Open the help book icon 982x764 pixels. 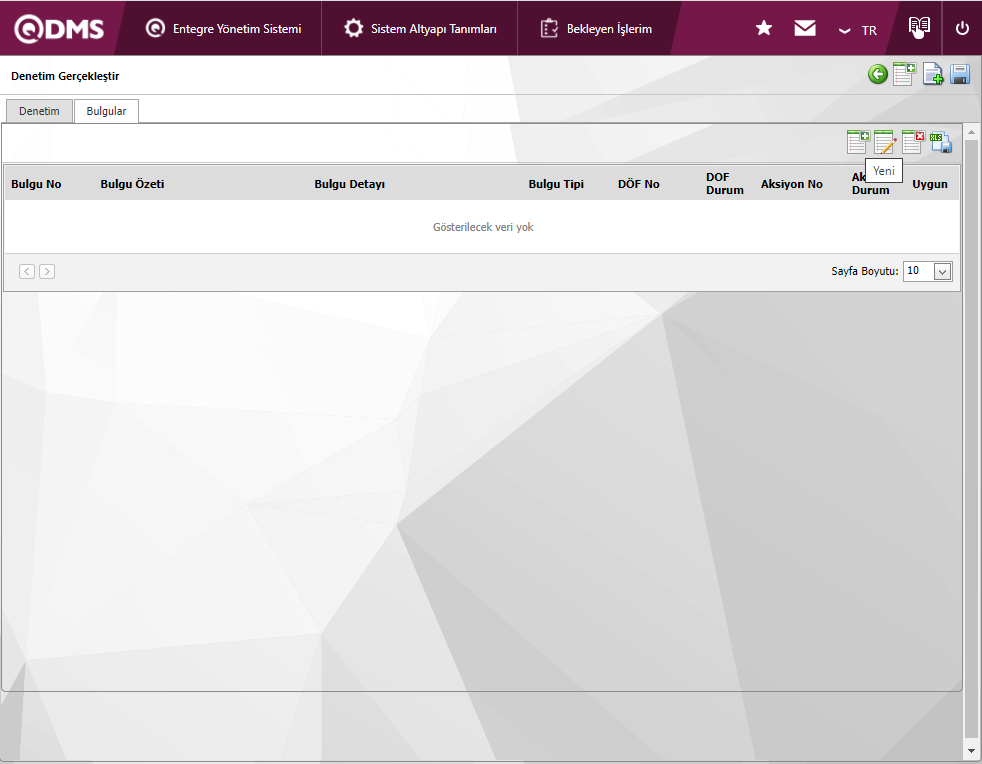pyautogui.click(x=919, y=27)
